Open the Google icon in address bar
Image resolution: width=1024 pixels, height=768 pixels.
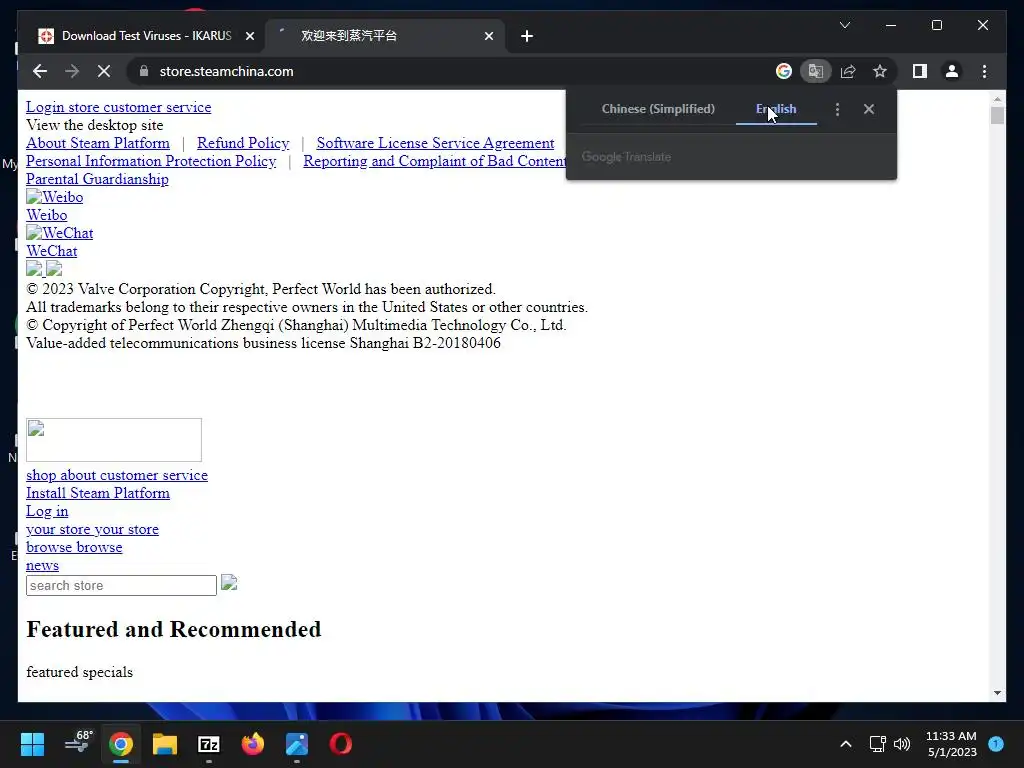tap(784, 71)
